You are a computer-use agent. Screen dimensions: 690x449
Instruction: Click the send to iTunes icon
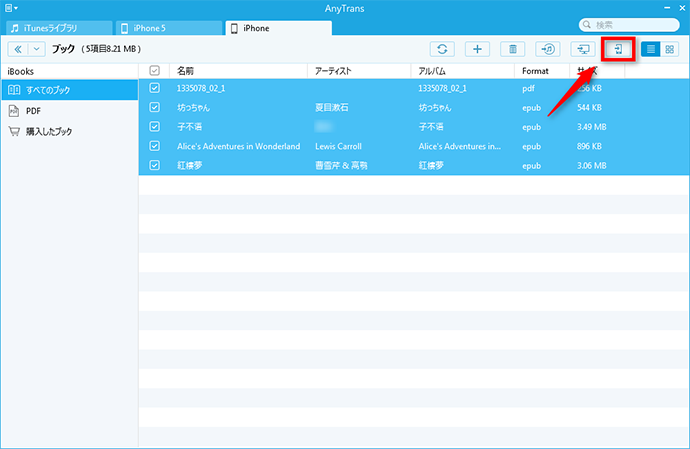pos(548,49)
